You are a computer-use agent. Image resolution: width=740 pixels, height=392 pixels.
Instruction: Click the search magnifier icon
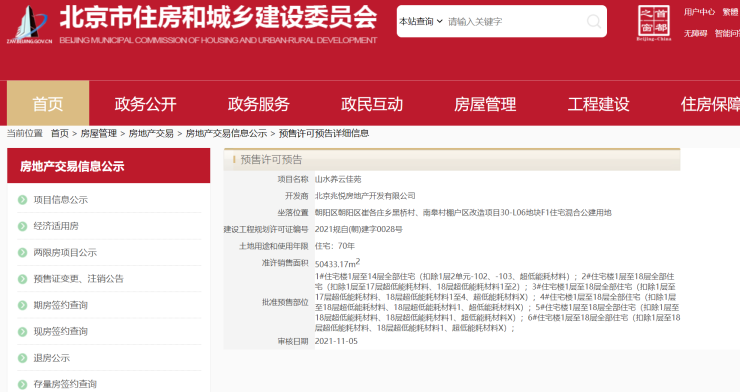tap(593, 21)
